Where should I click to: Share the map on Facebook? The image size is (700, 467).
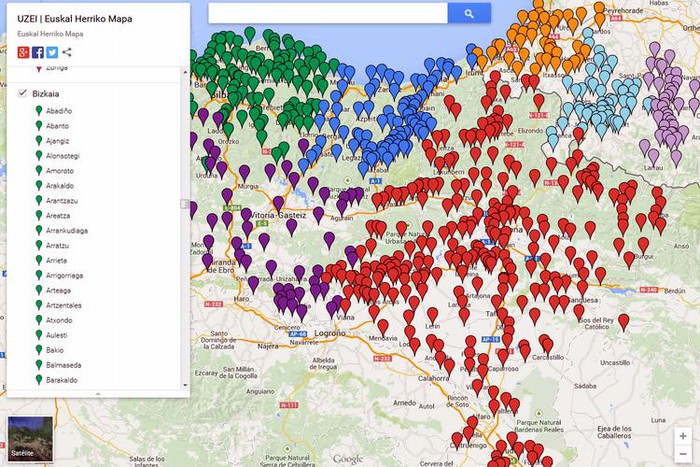[38, 52]
